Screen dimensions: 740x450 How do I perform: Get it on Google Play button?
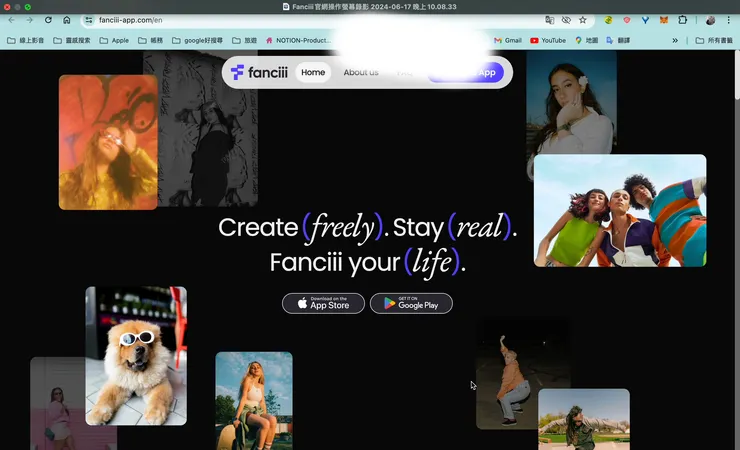[411, 303]
